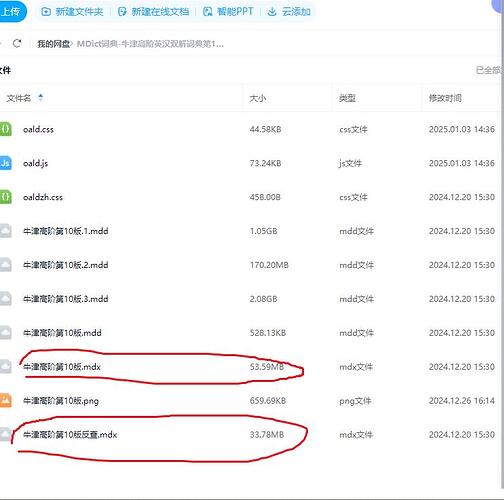
Task: Click the file icon of 牛津高阶第10版.mdx
Action: [x=5, y=367]
